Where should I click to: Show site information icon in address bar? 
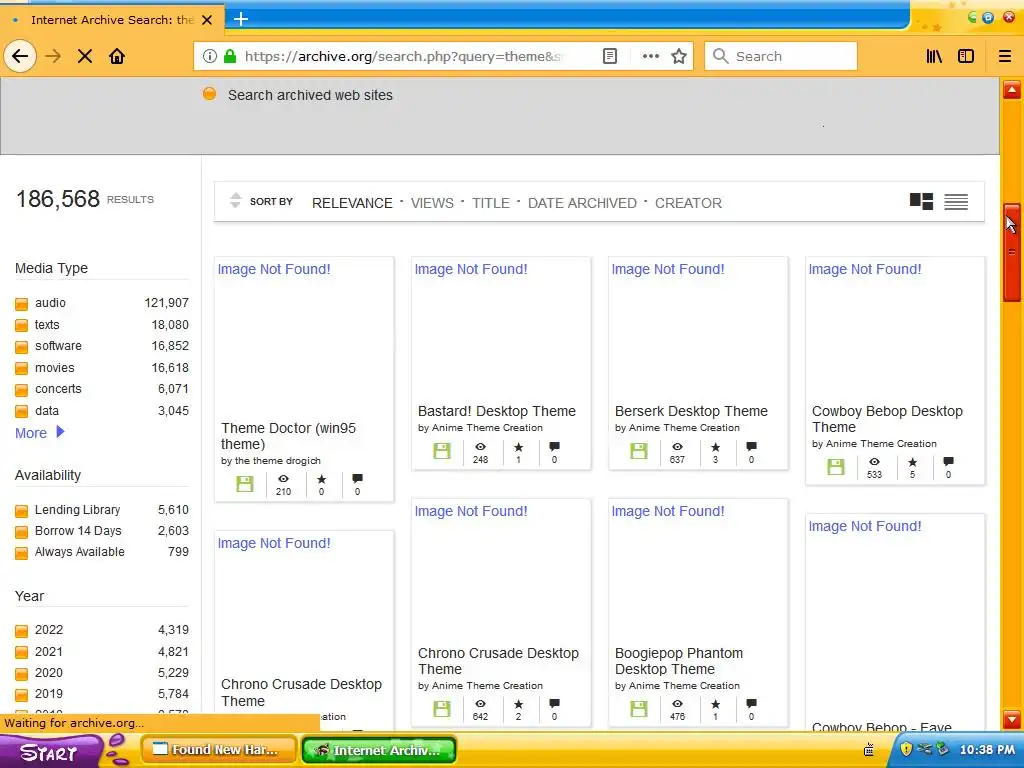(x=209, y=56)
